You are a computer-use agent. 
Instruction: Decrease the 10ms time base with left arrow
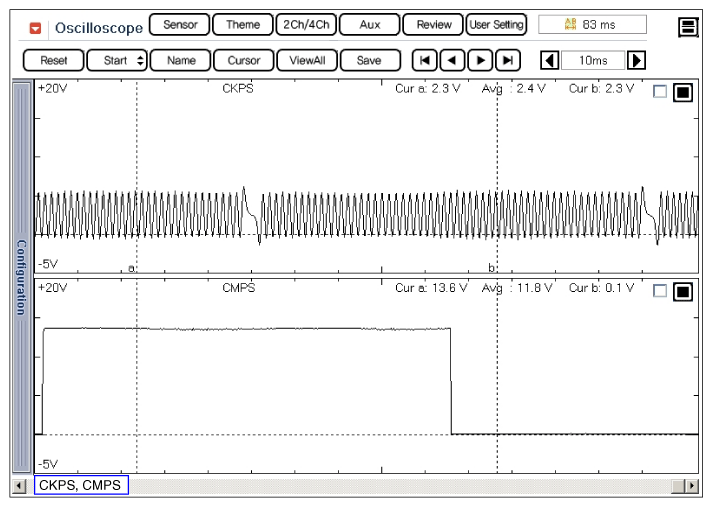coord(549,60)
